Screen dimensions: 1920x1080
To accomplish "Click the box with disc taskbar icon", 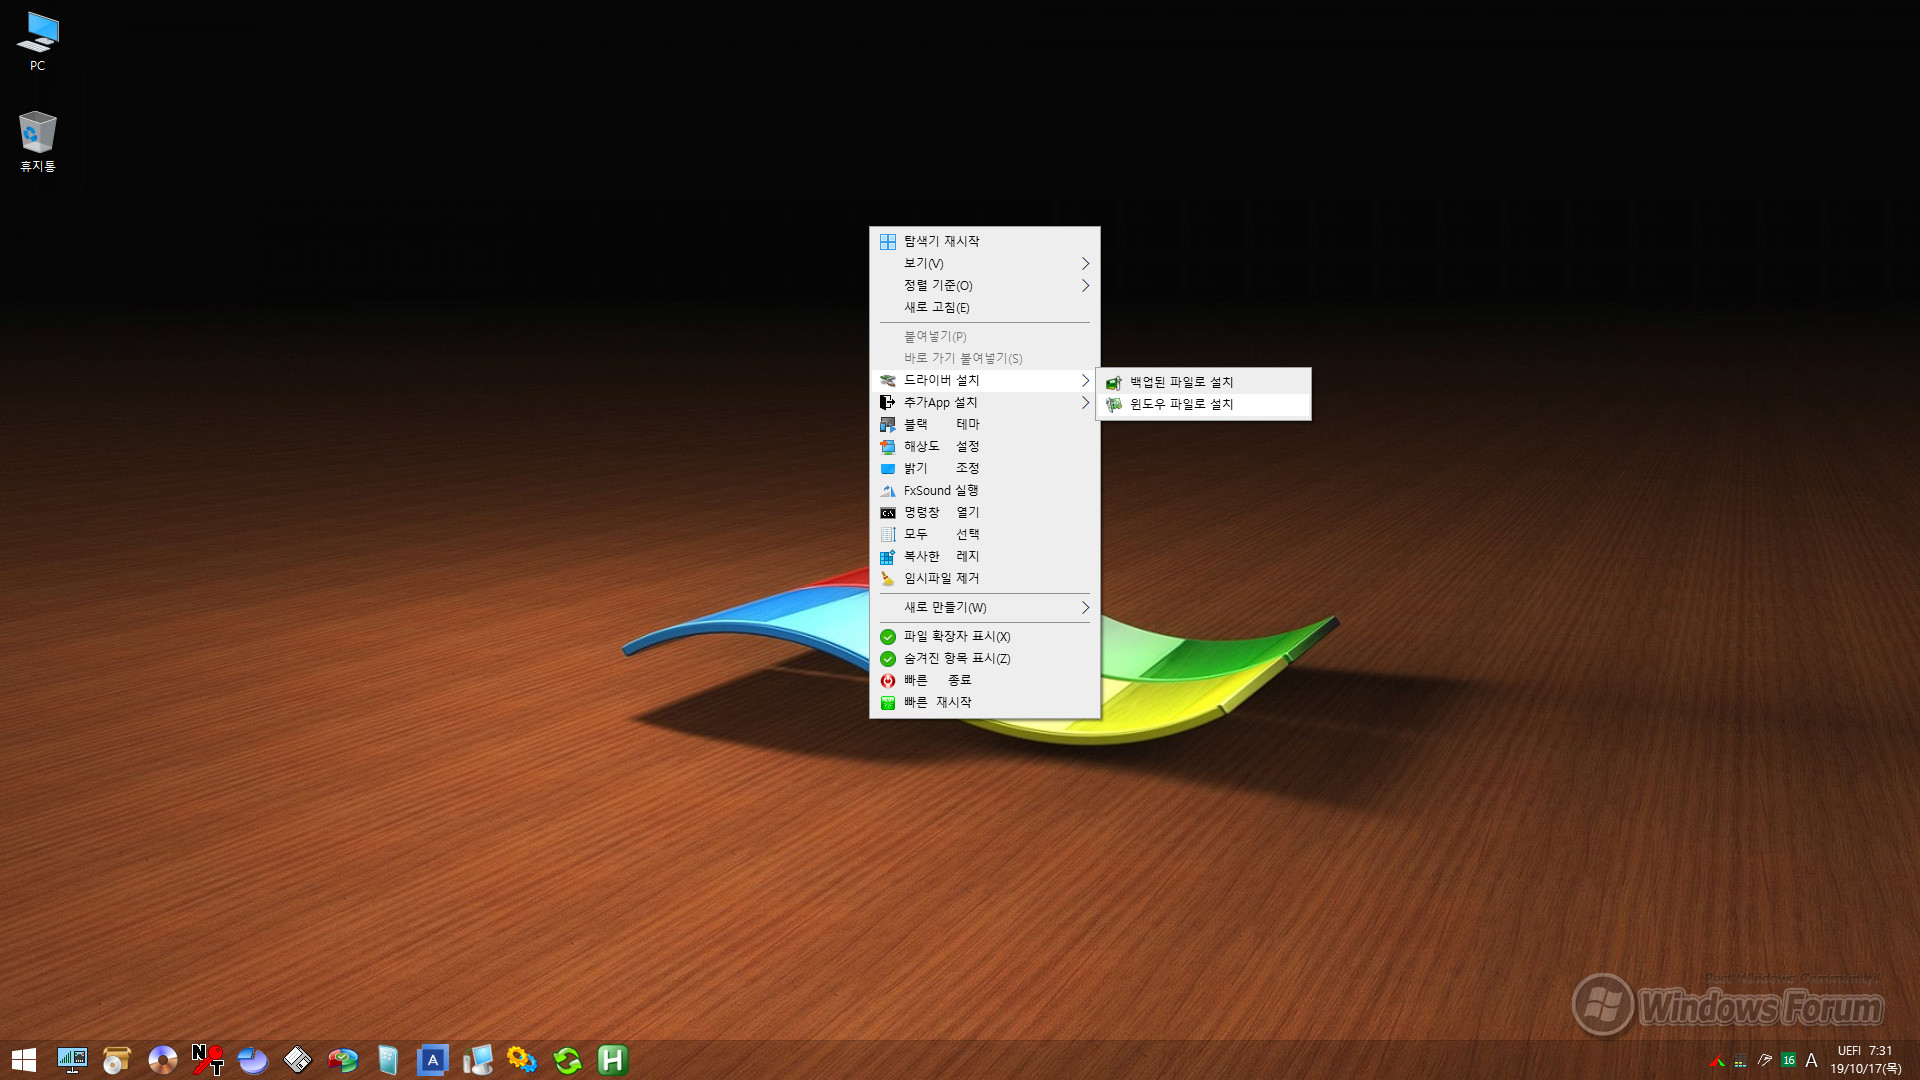I will pos(117,1060).
